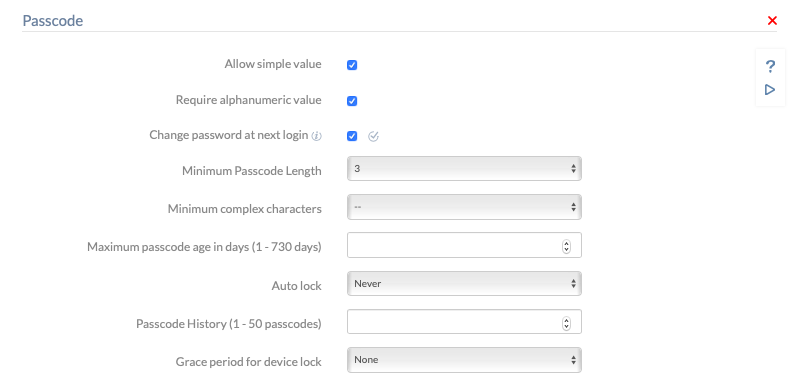Click the 'Allow simple value' label

pyautogui.click(x=273, y=64)
